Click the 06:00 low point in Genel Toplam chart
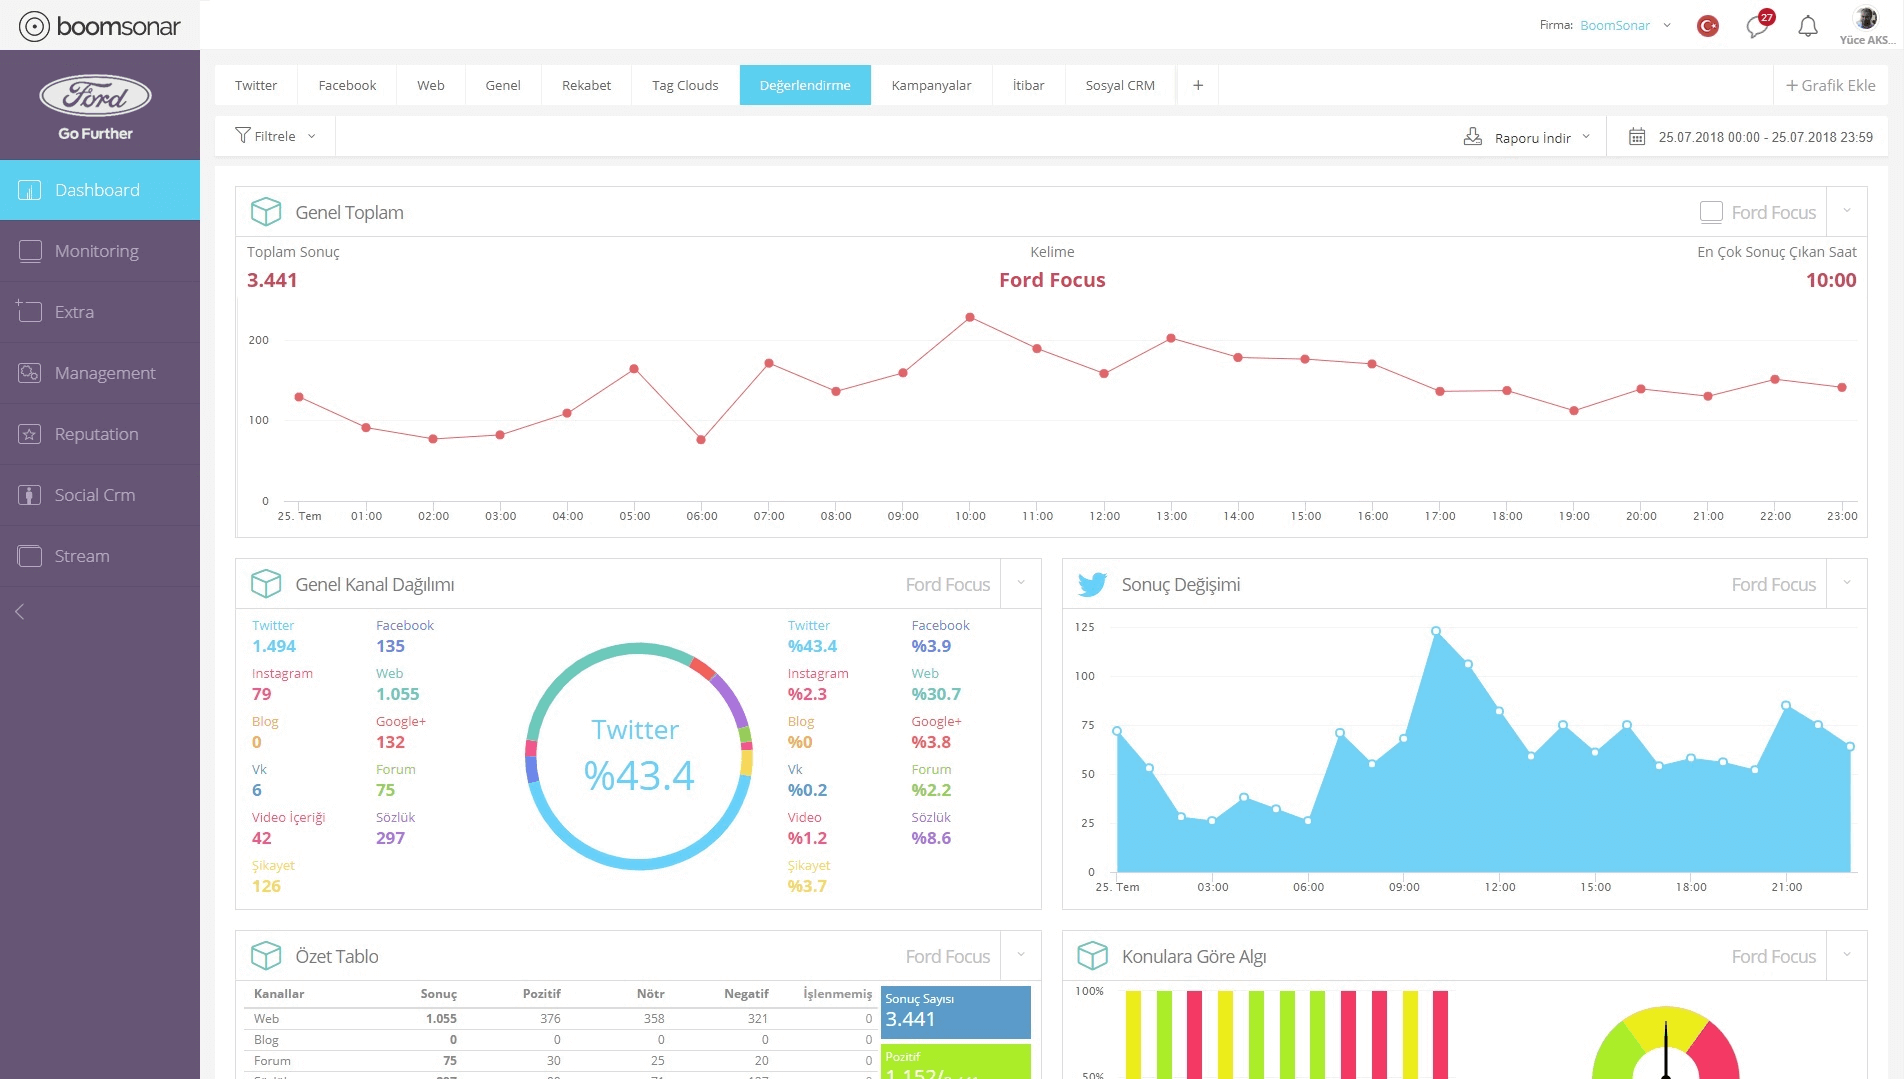This screenshot has height=1079, width=1904. (701, 440)
